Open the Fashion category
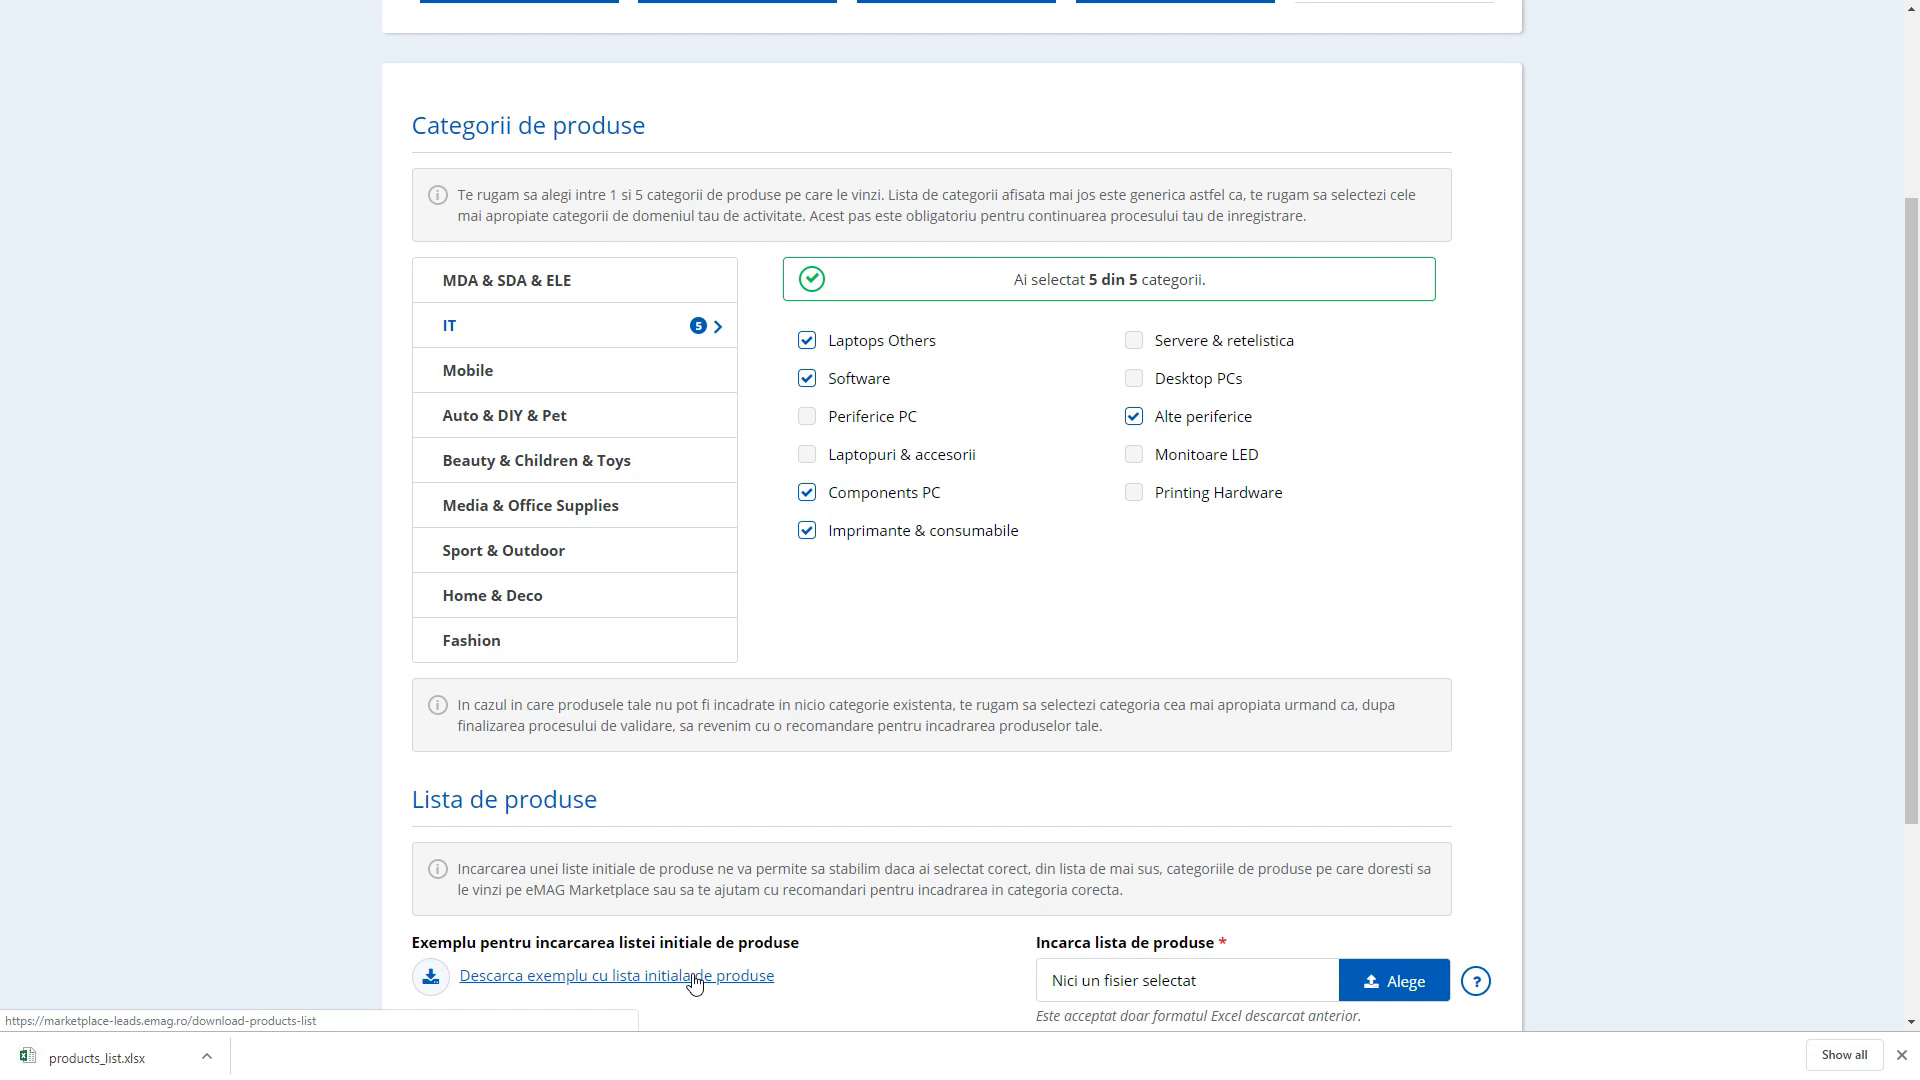The image size is (1920, 1080). 471,640
